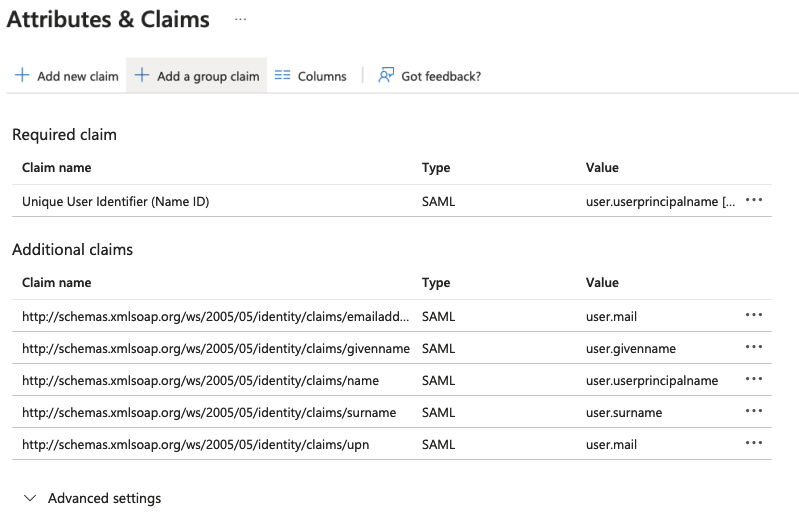The height and width of the screenshot is (523, 799).
Task: Click the plus icon for group claim
Action: click(142, 76)
